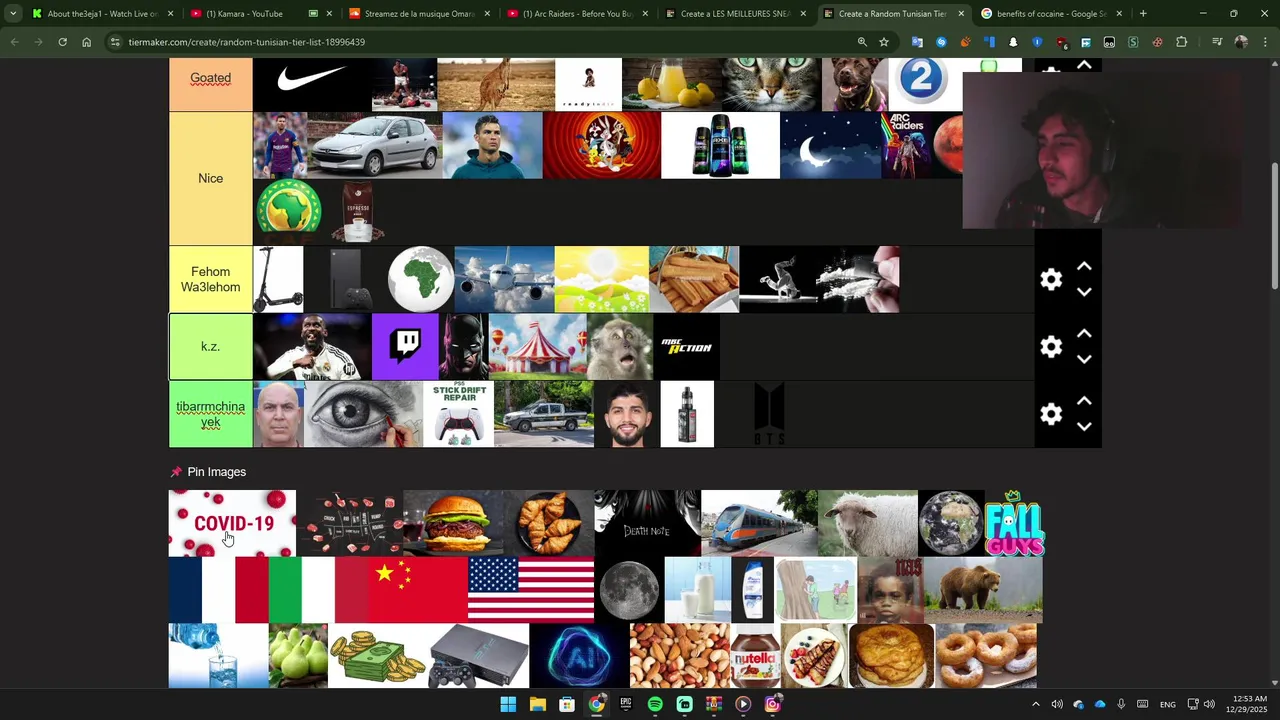Open settings gear for tibarmchinayek row

tap(1050, 414)
